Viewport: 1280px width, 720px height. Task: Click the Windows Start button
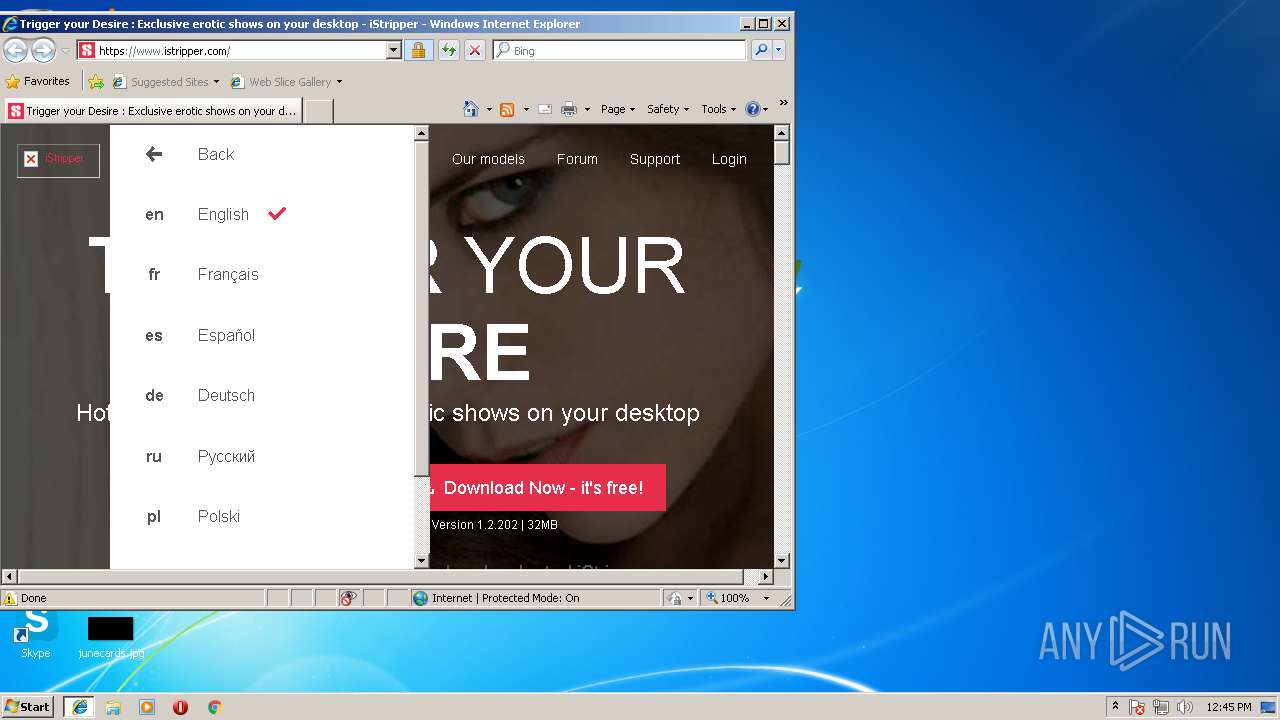tap(27, 707)
